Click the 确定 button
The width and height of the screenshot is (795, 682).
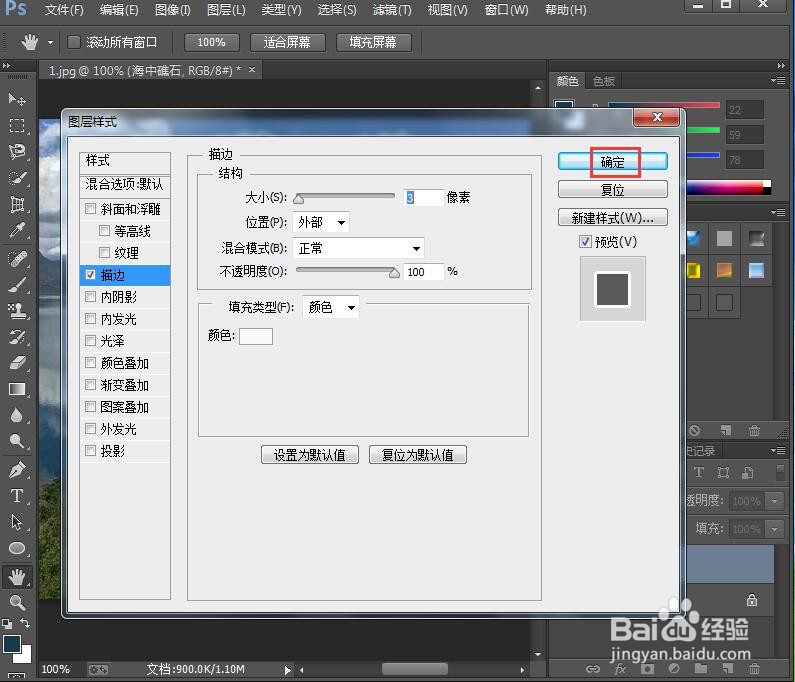tap(612, 162)
